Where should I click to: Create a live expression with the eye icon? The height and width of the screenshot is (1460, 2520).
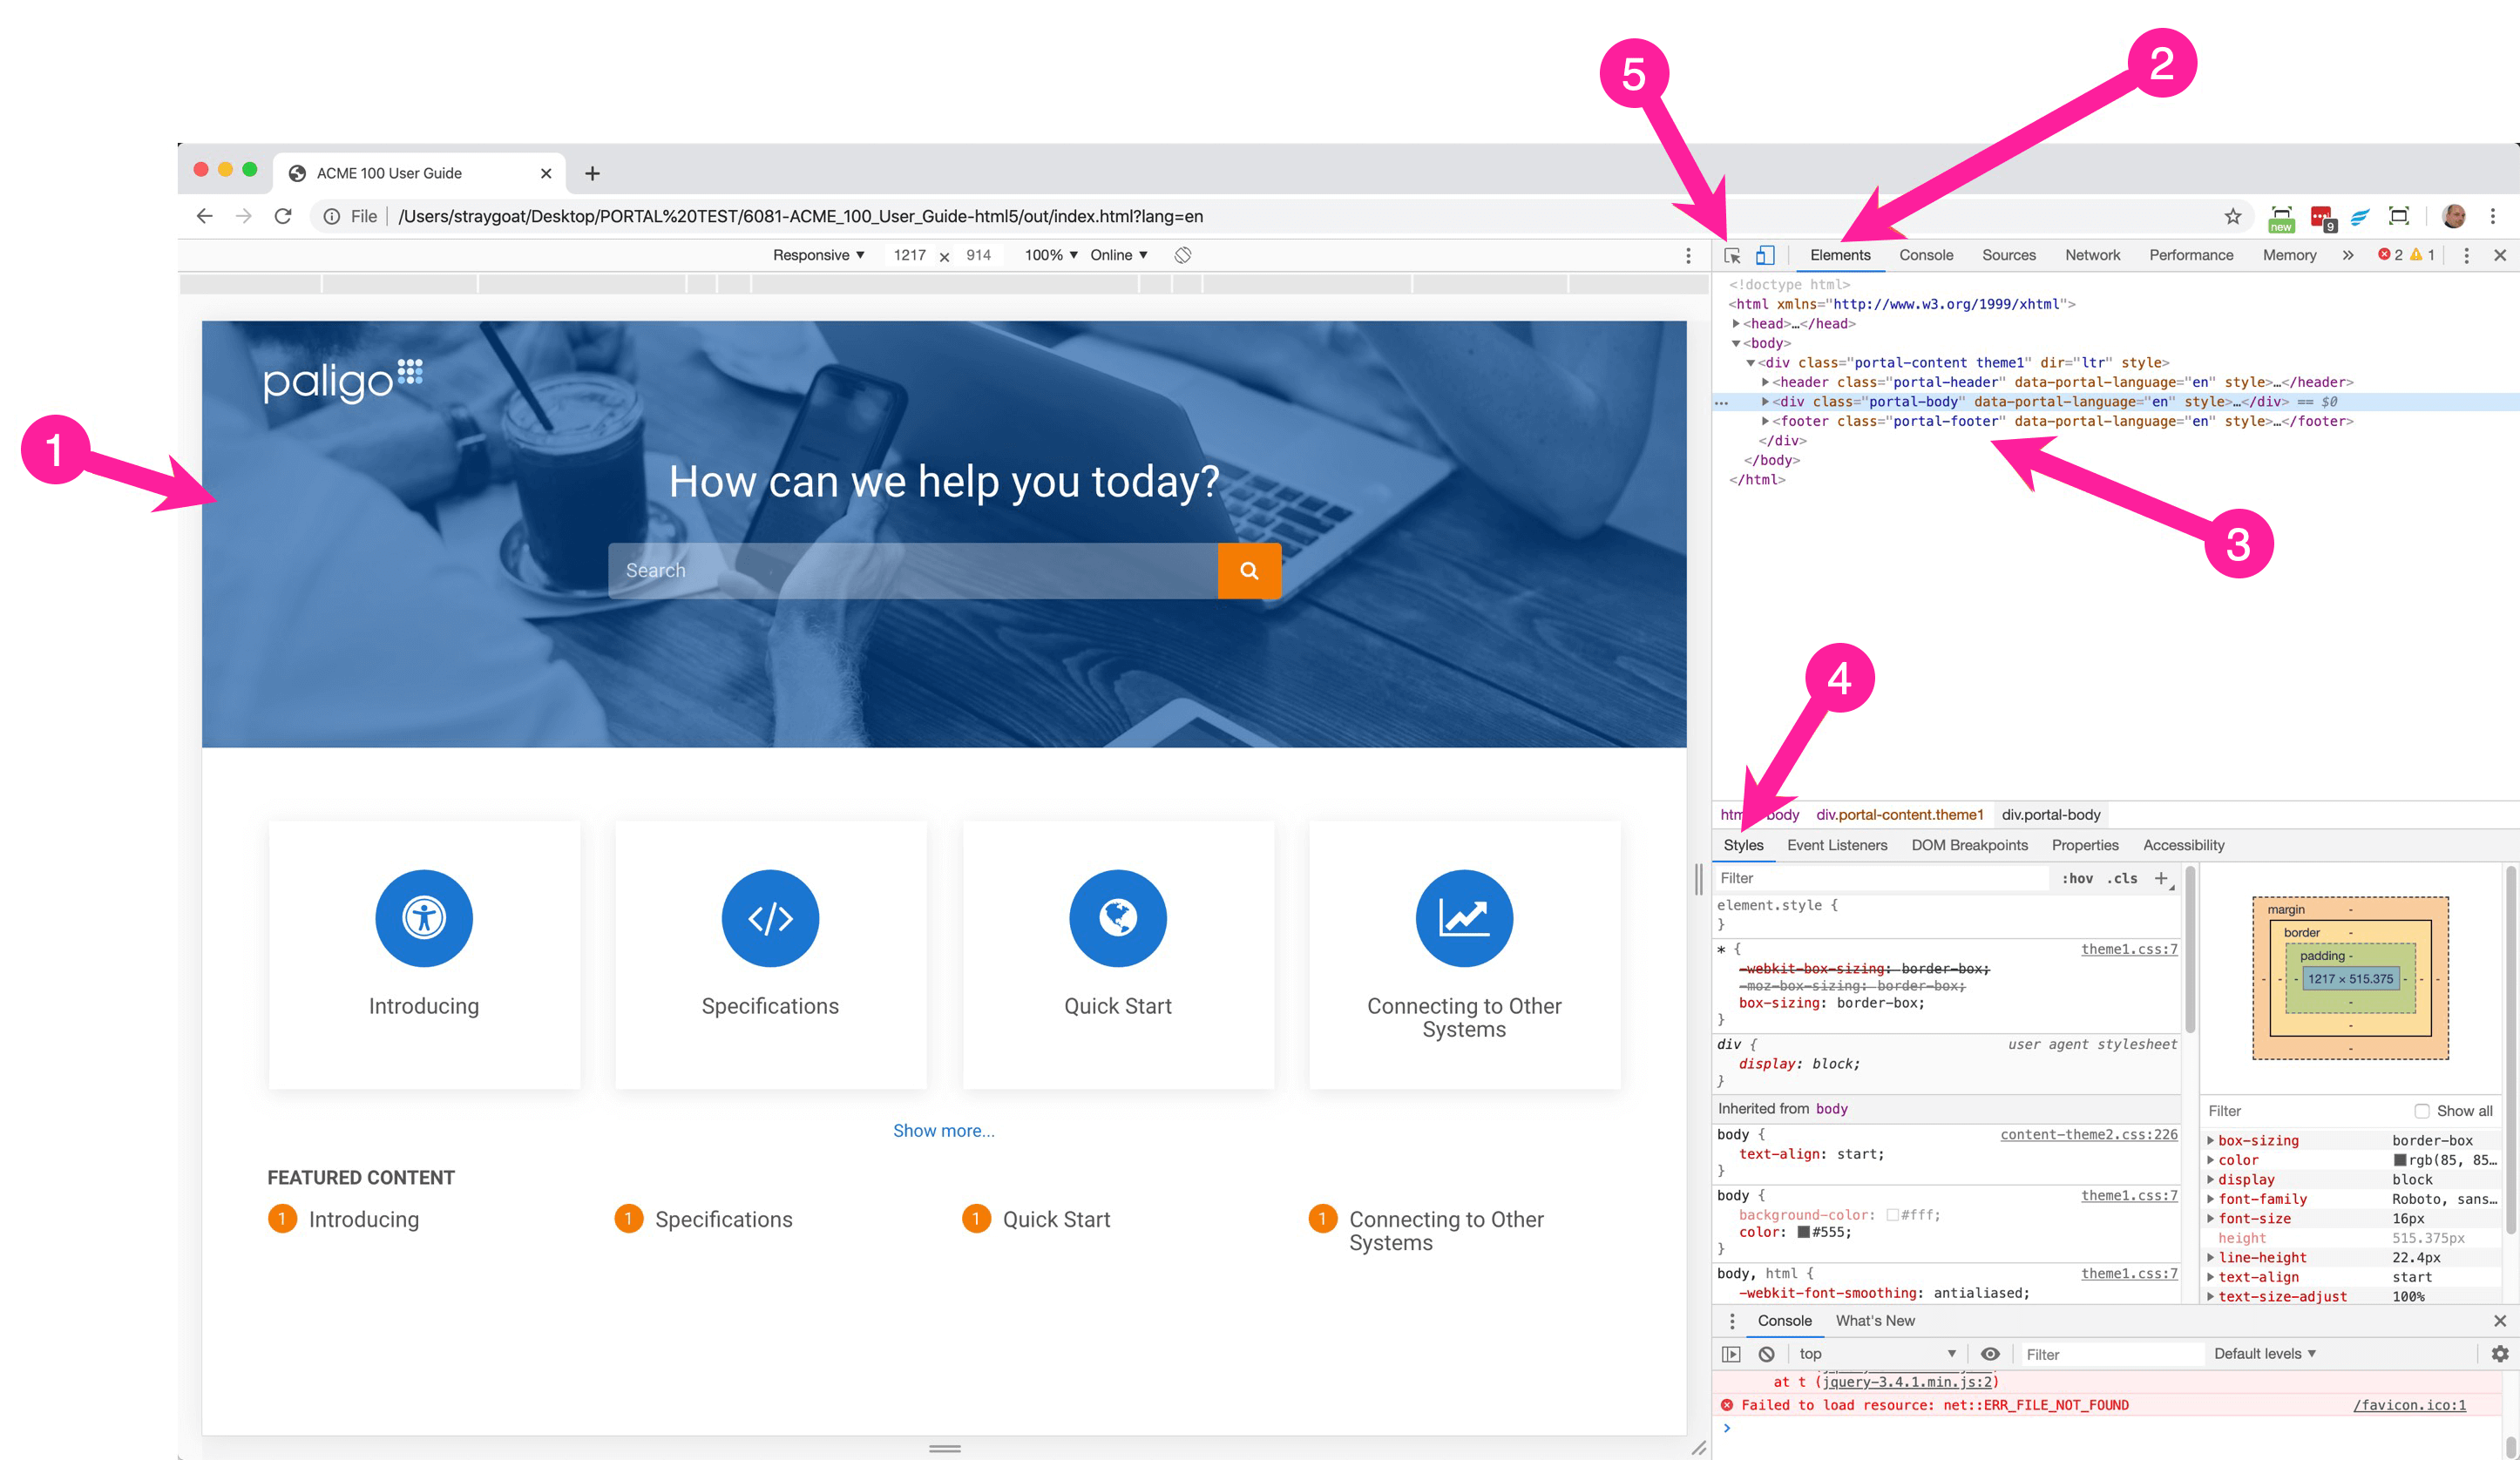tap(1989, 1353)
